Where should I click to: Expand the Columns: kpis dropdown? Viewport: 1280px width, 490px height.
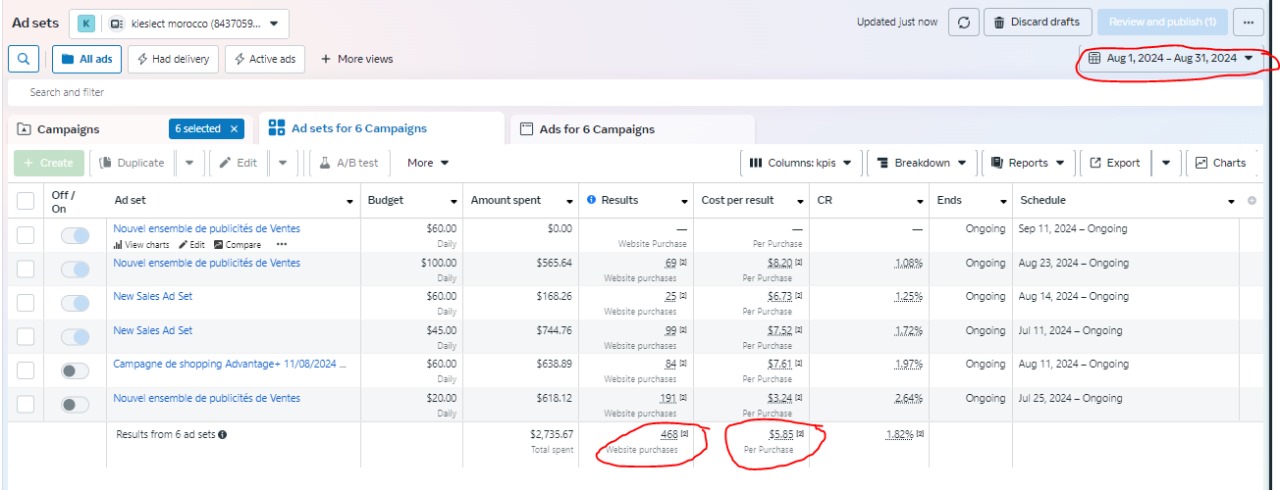point(800,163)
